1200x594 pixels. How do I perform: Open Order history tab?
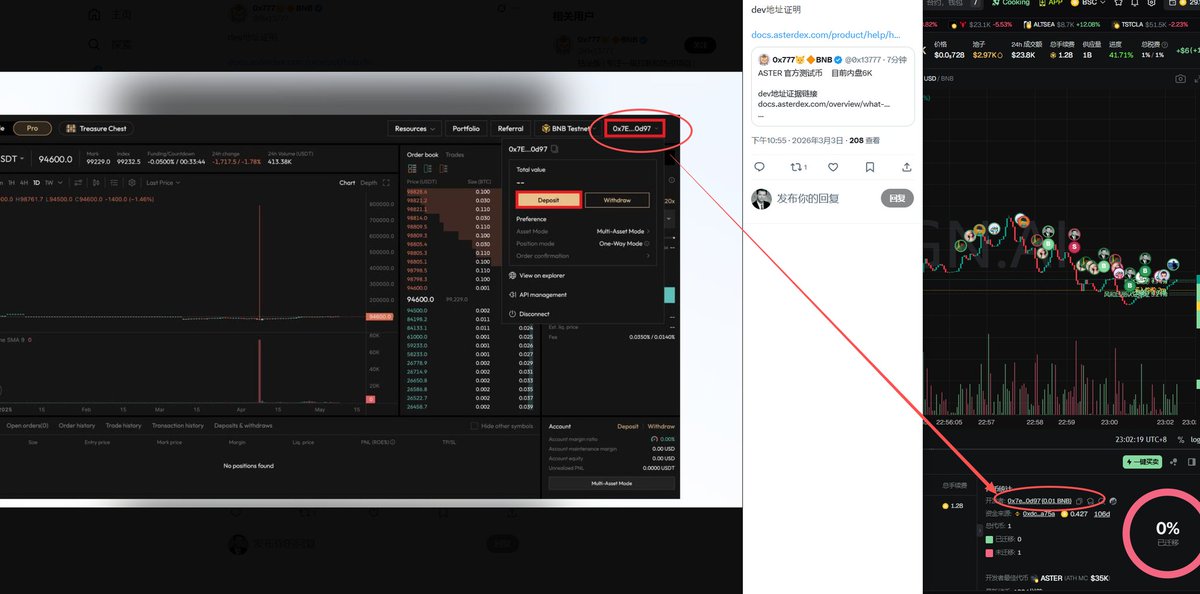point(77,426)
